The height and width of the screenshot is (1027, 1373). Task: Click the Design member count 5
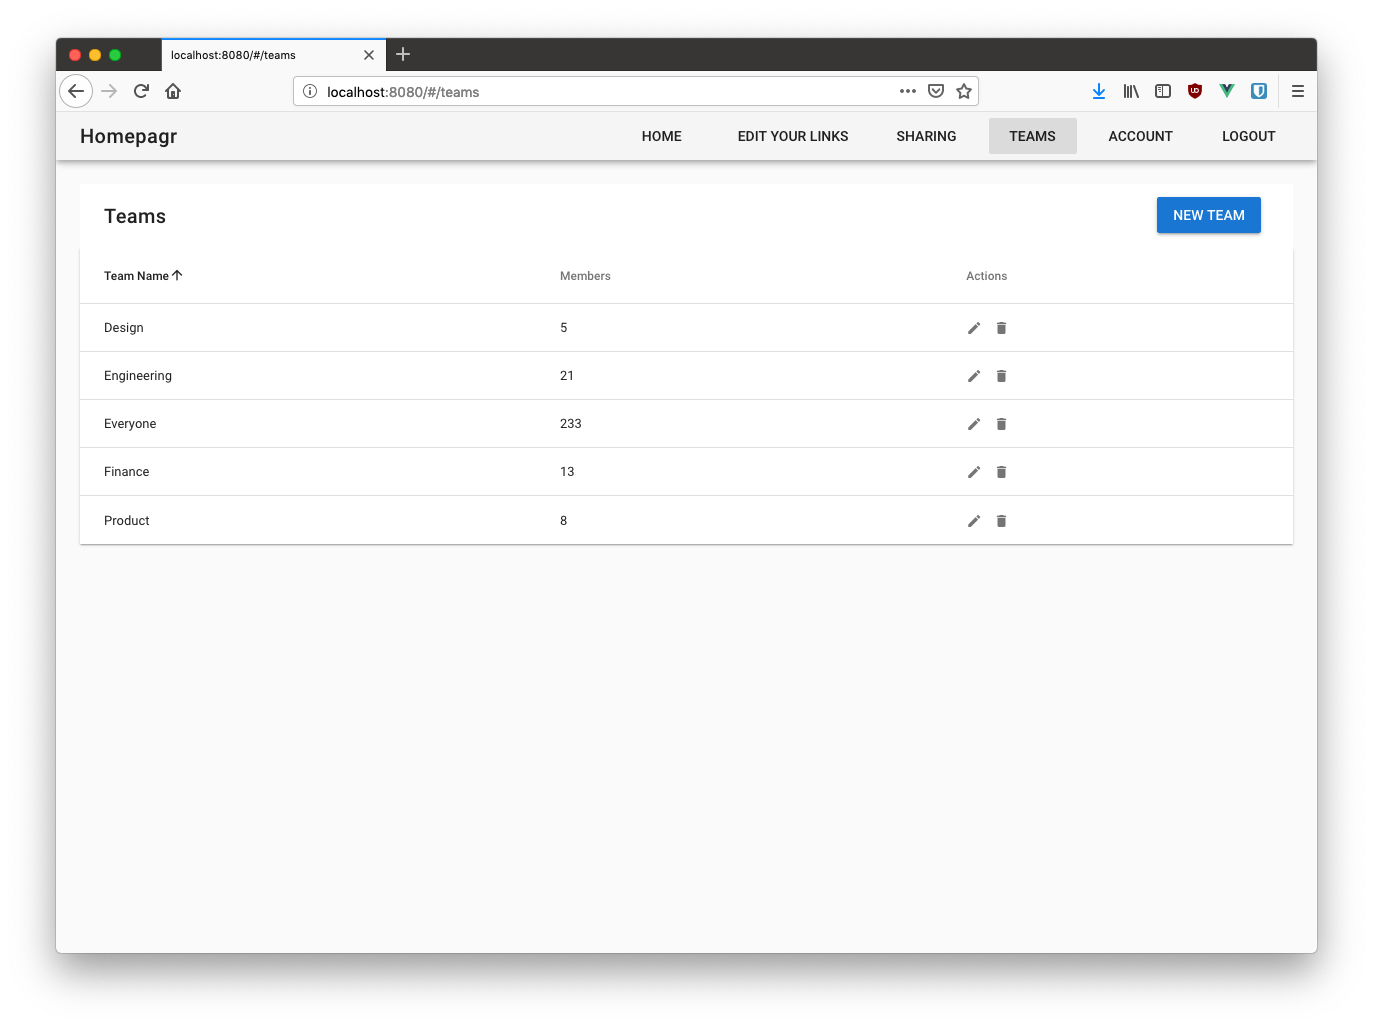[564, 328]
